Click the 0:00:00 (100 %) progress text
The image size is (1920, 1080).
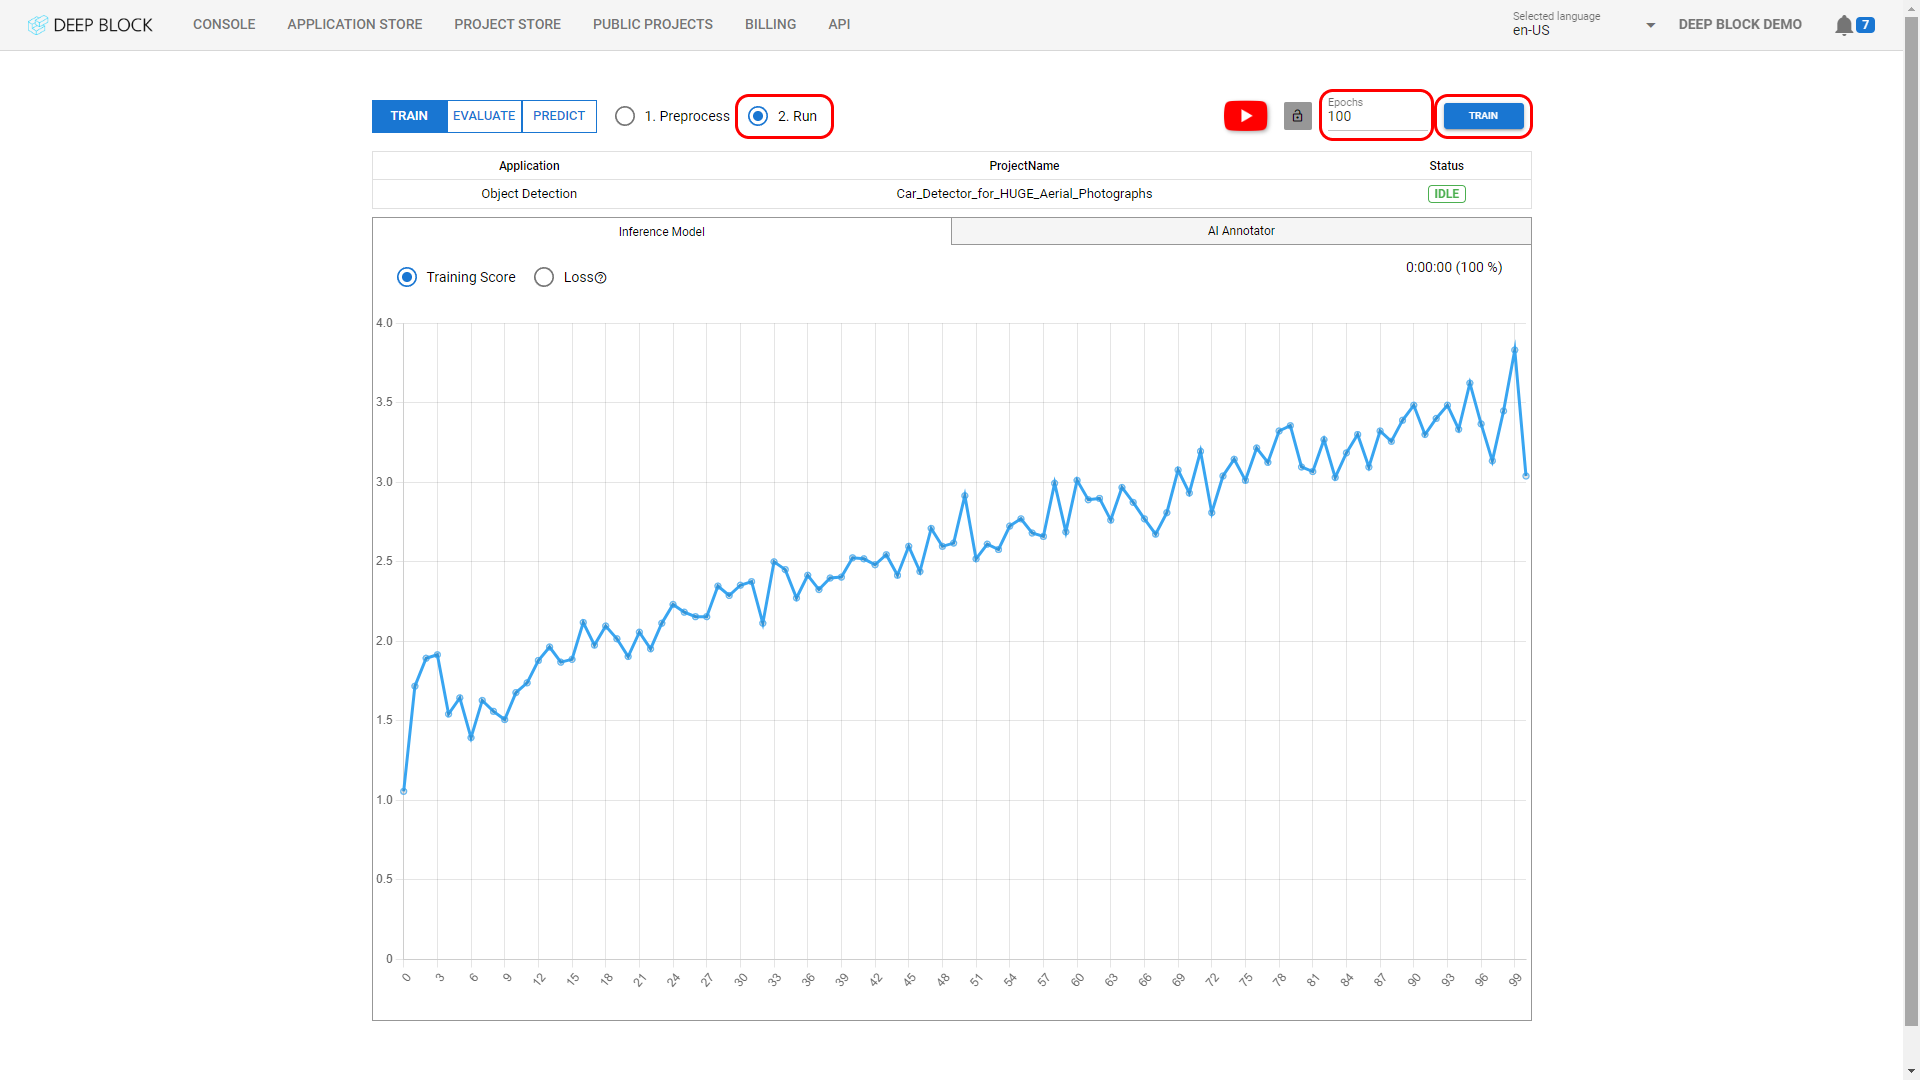pyautogui.click(x=1454, y=267)
